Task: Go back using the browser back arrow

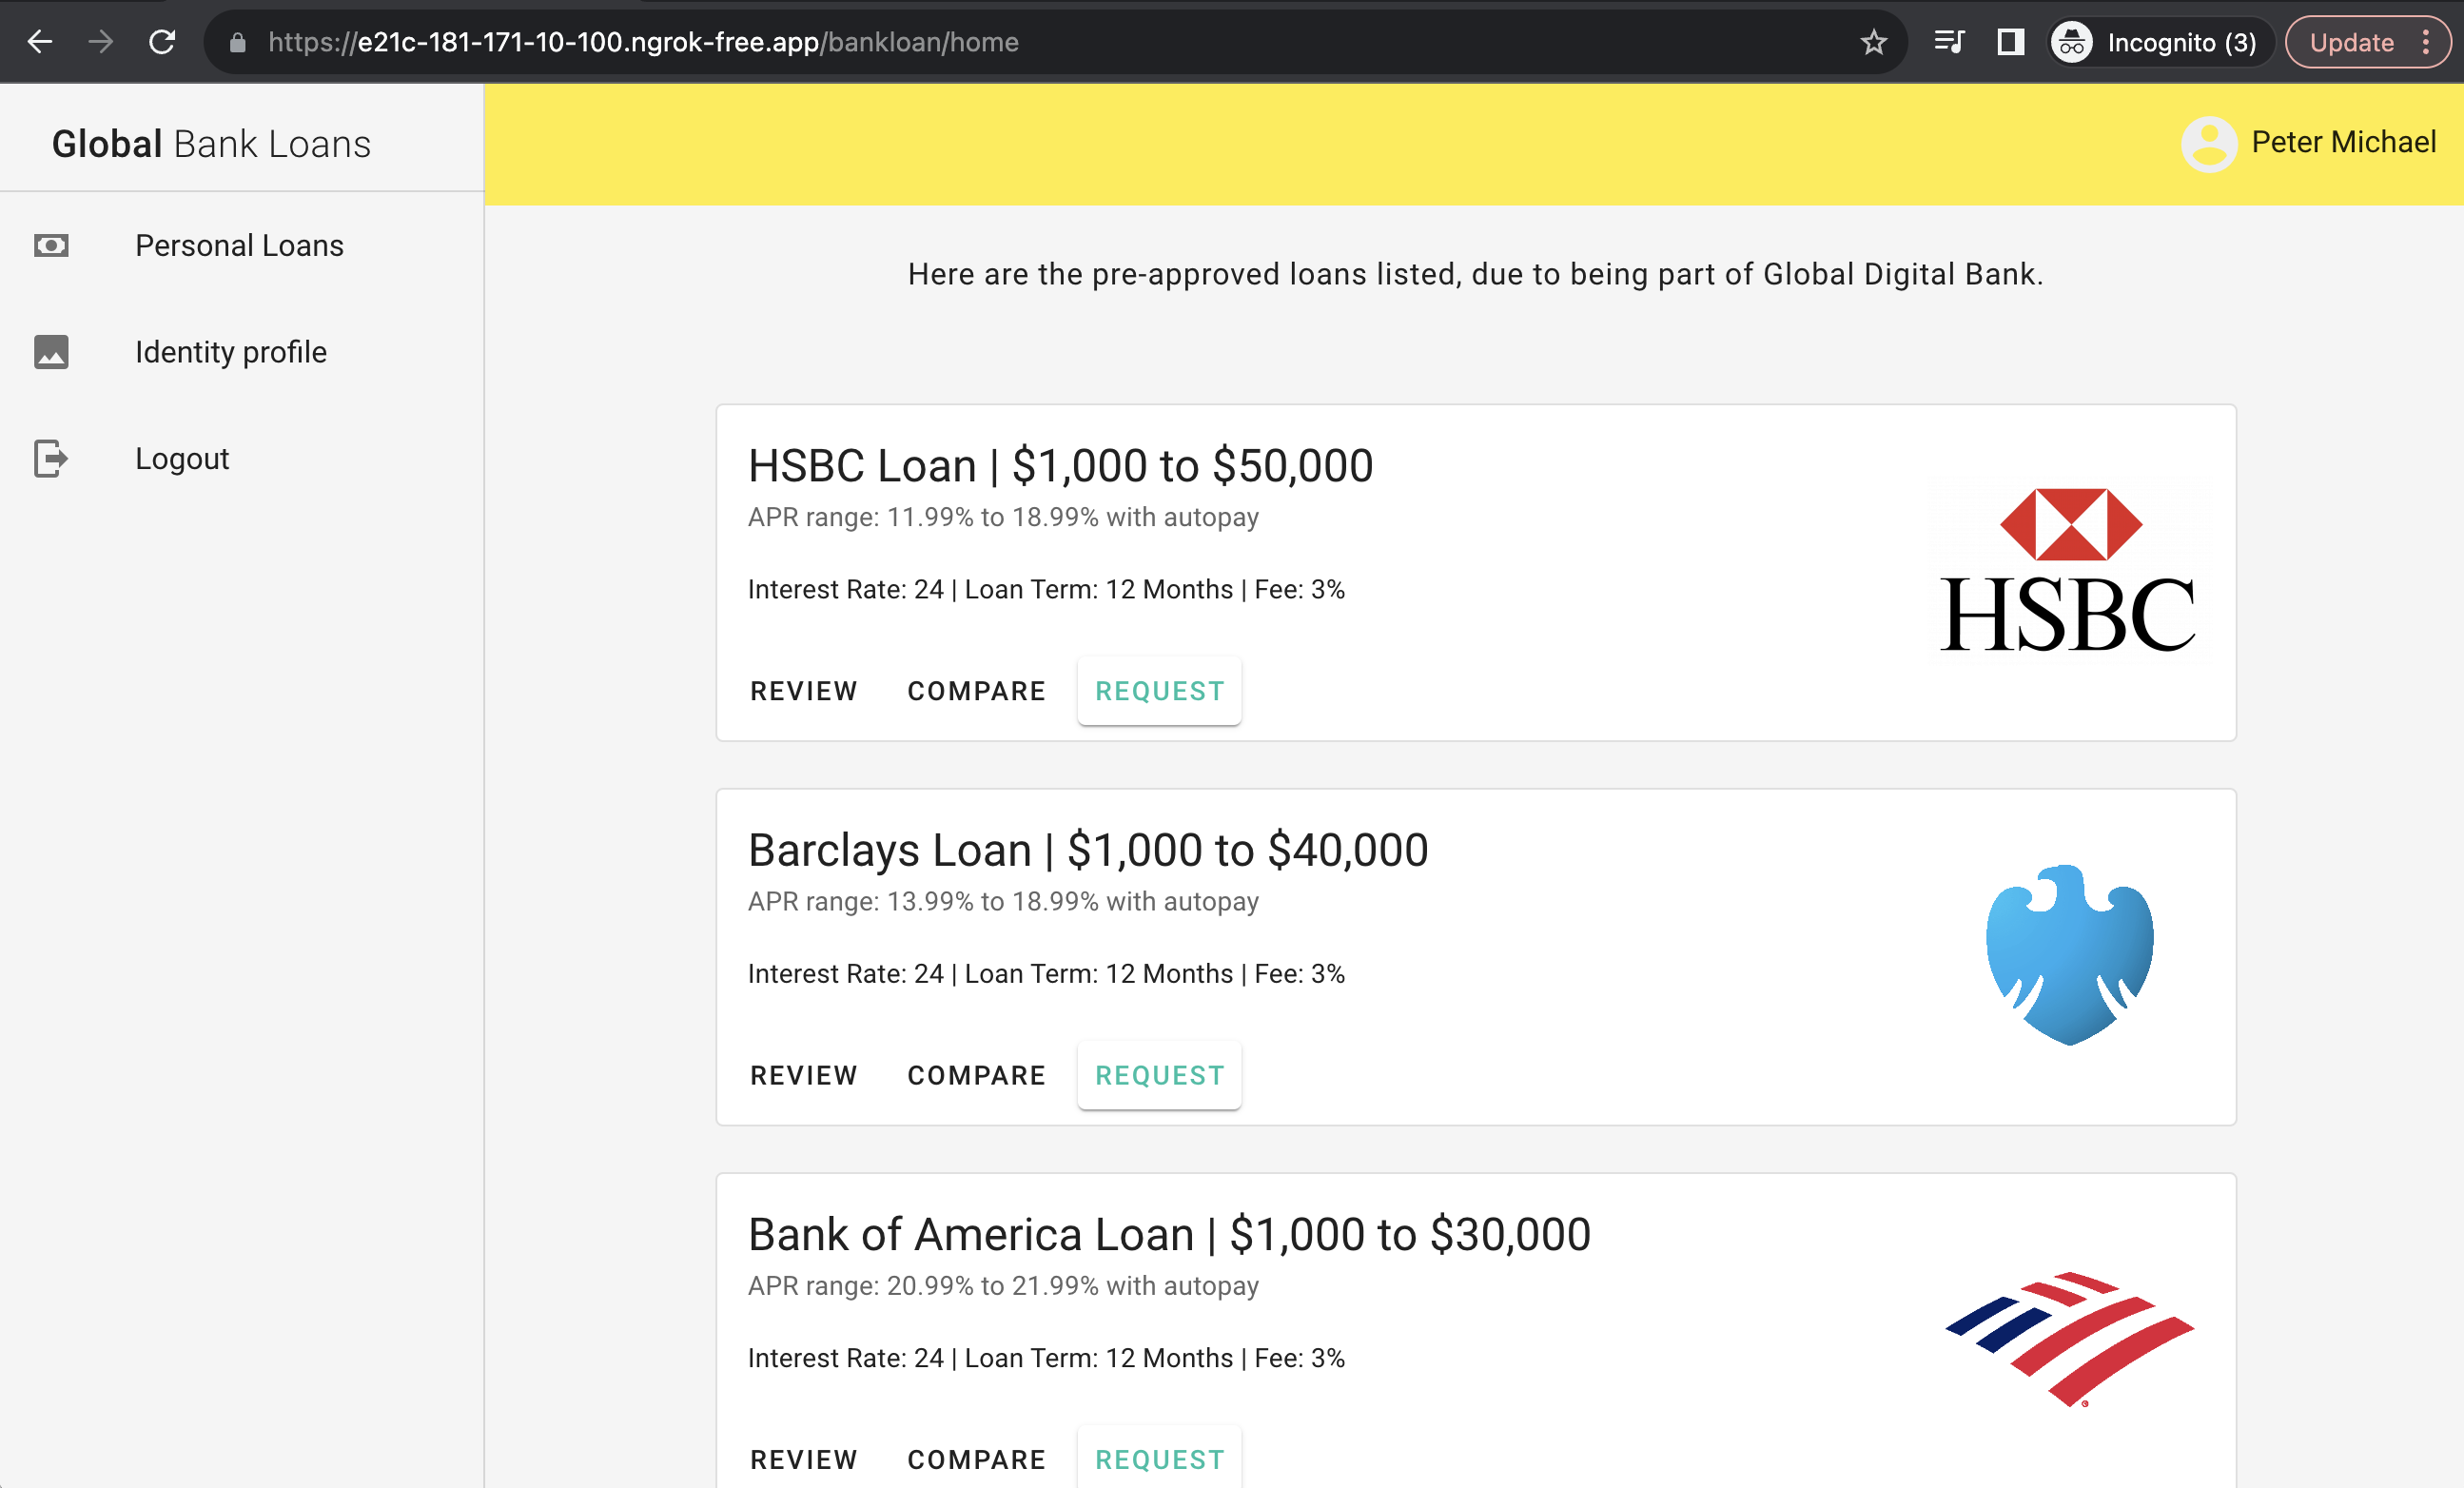Action: [x=40, y=42]
